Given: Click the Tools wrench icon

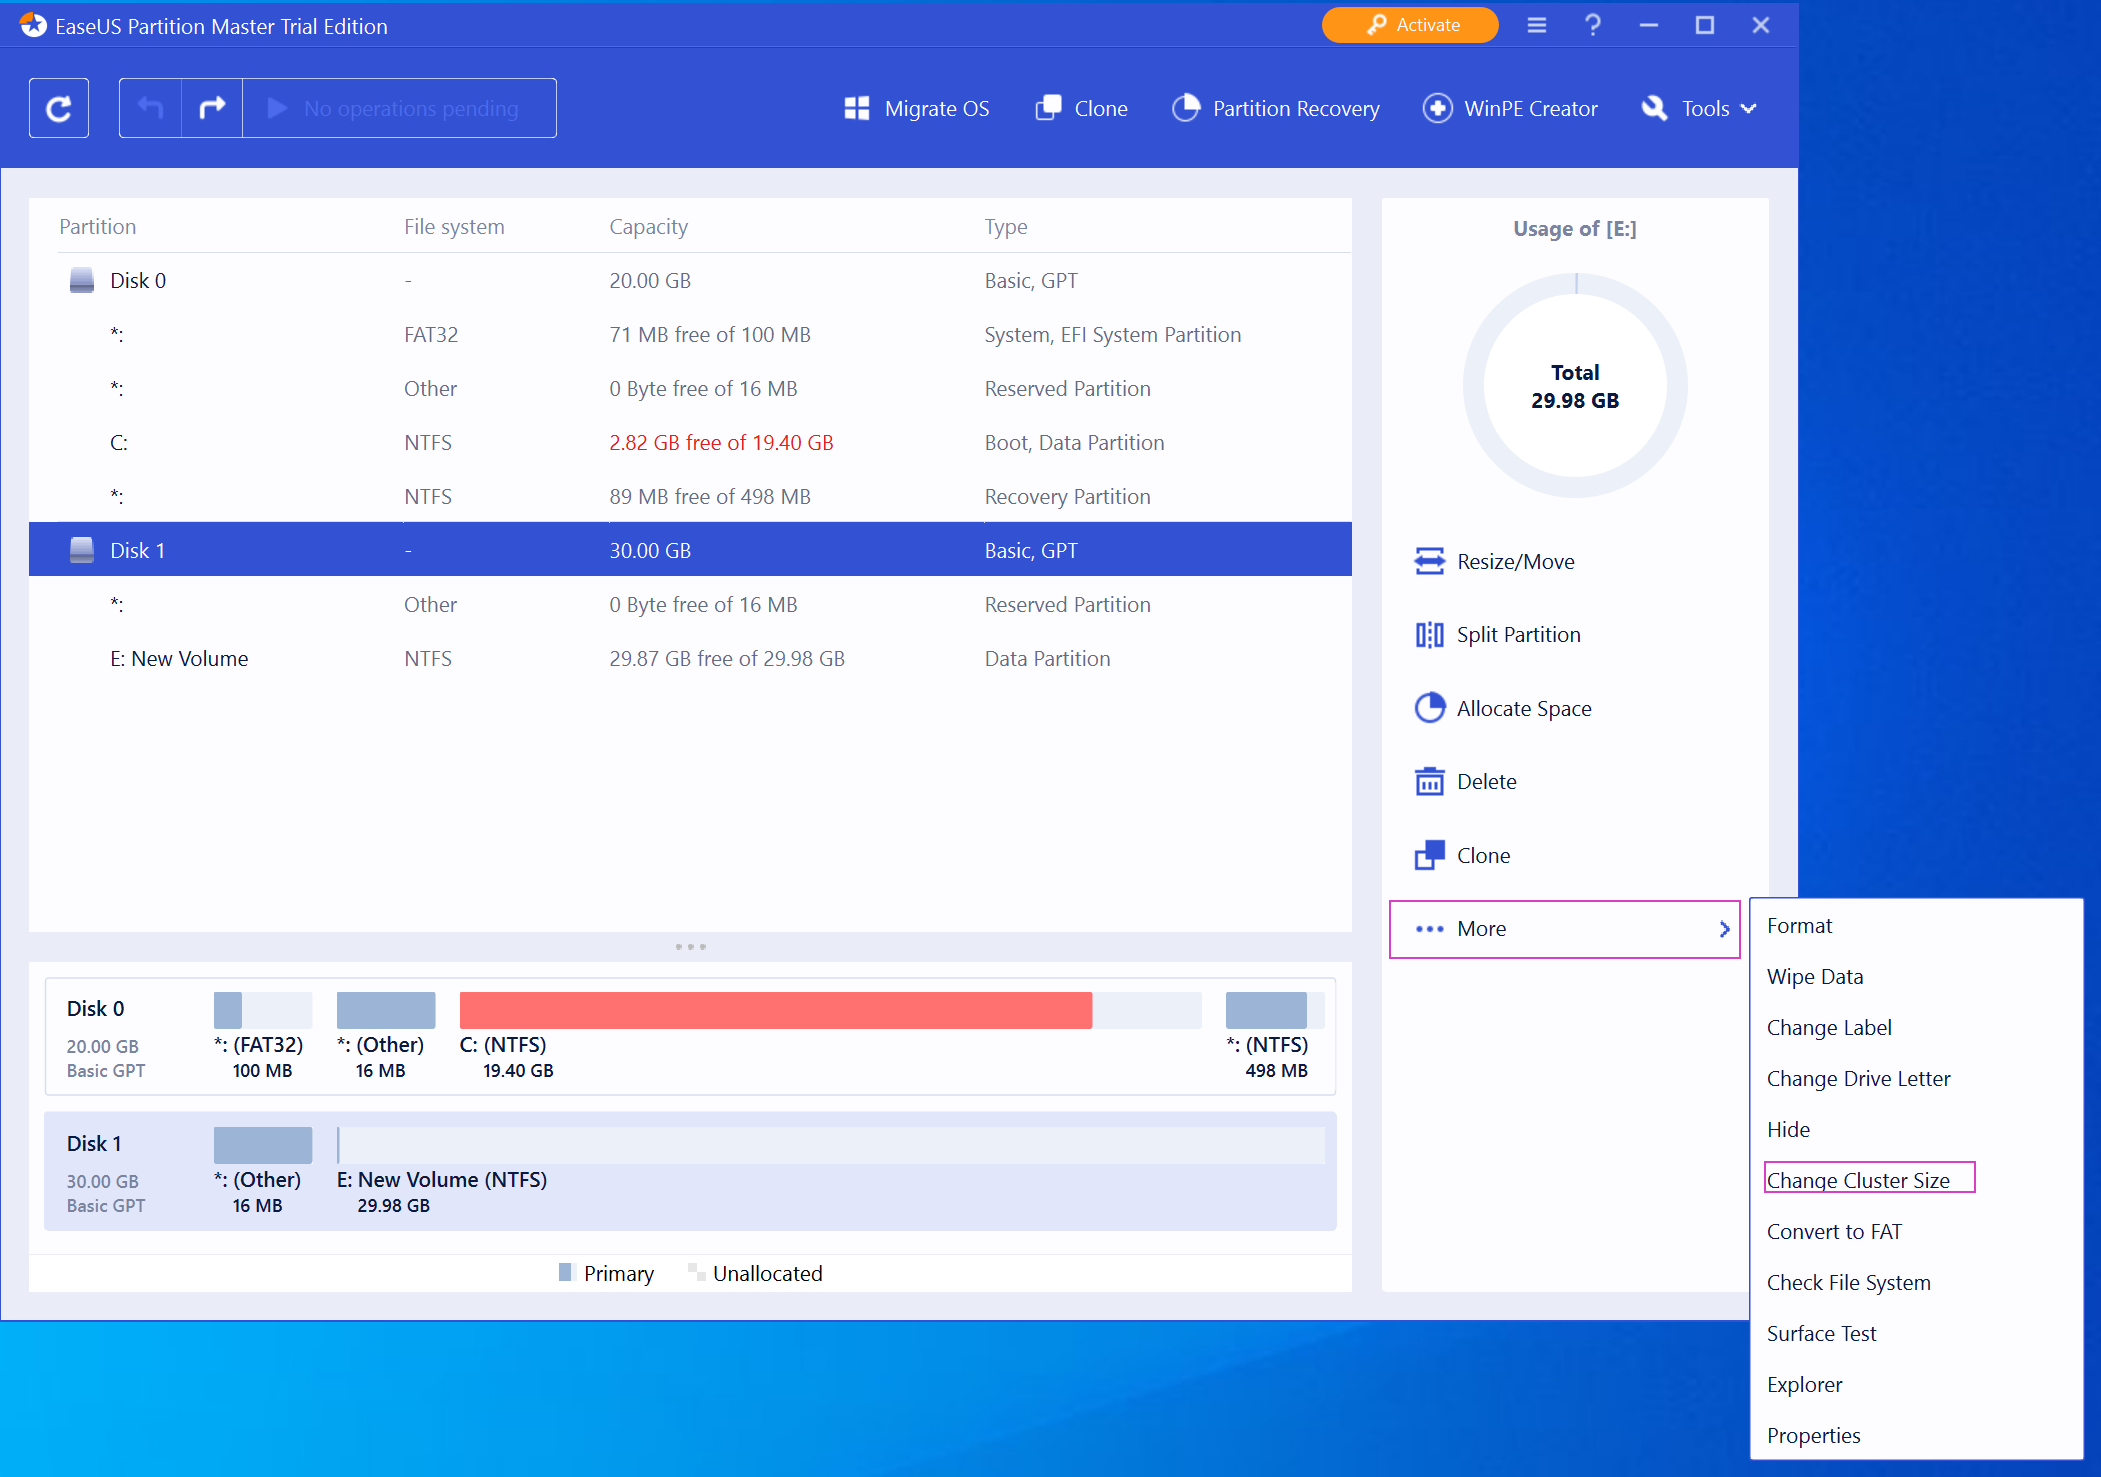Looking at the screenshot, I should (x=1654, y=108).
